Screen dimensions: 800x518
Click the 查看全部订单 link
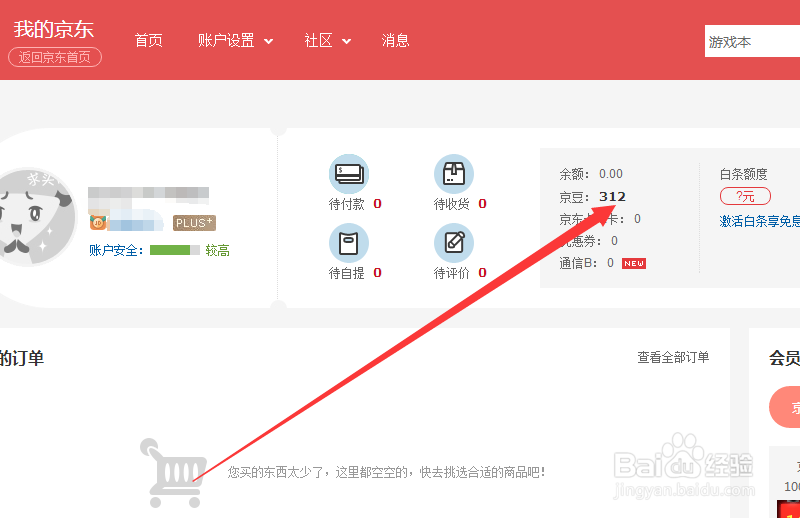(x=673, y=357)
